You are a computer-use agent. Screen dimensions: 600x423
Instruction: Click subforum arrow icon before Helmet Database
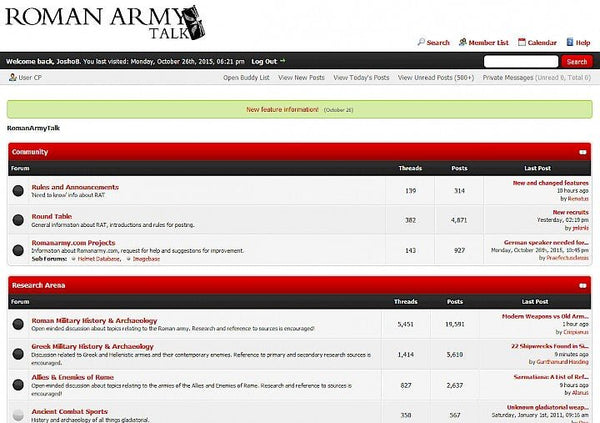tap(73, 259)
